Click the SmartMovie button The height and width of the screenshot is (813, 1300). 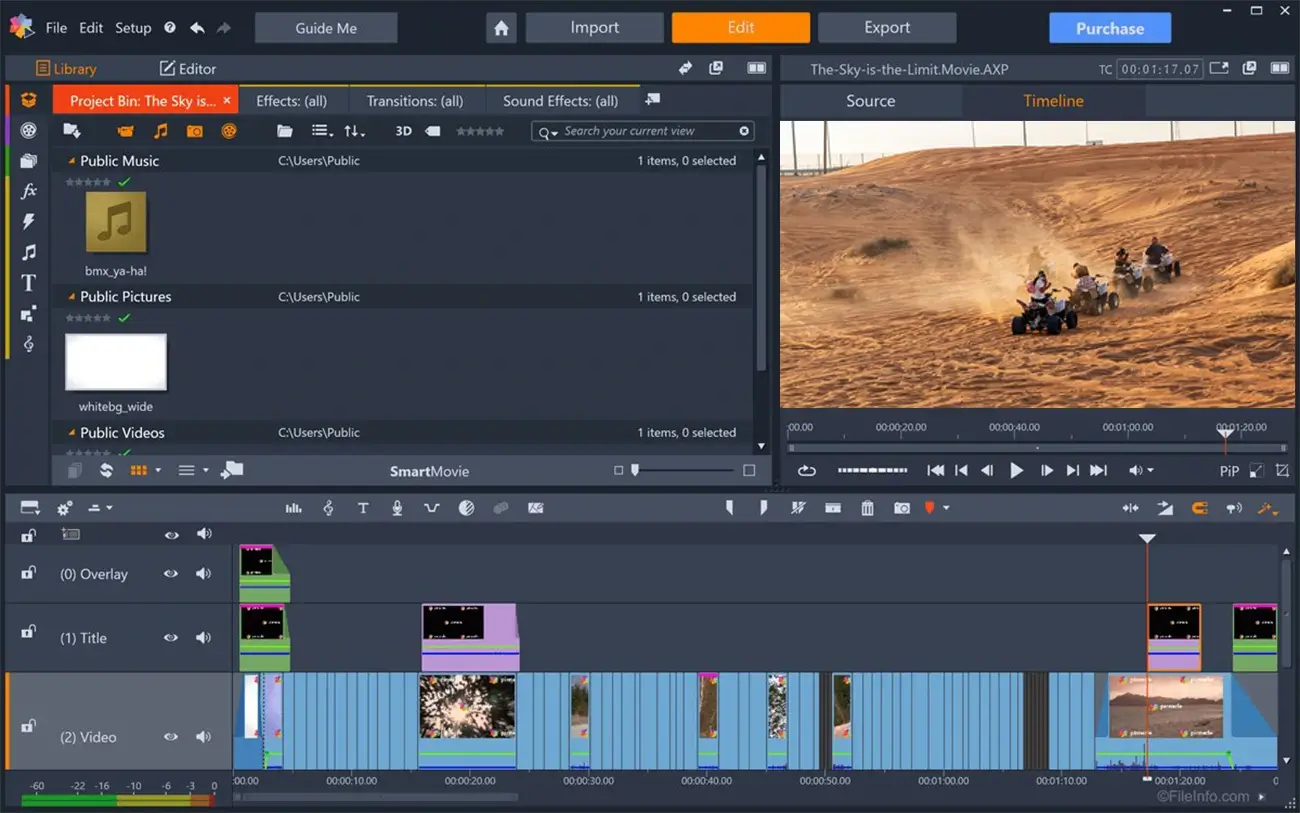pyautogui.click(x=429, y=471)
